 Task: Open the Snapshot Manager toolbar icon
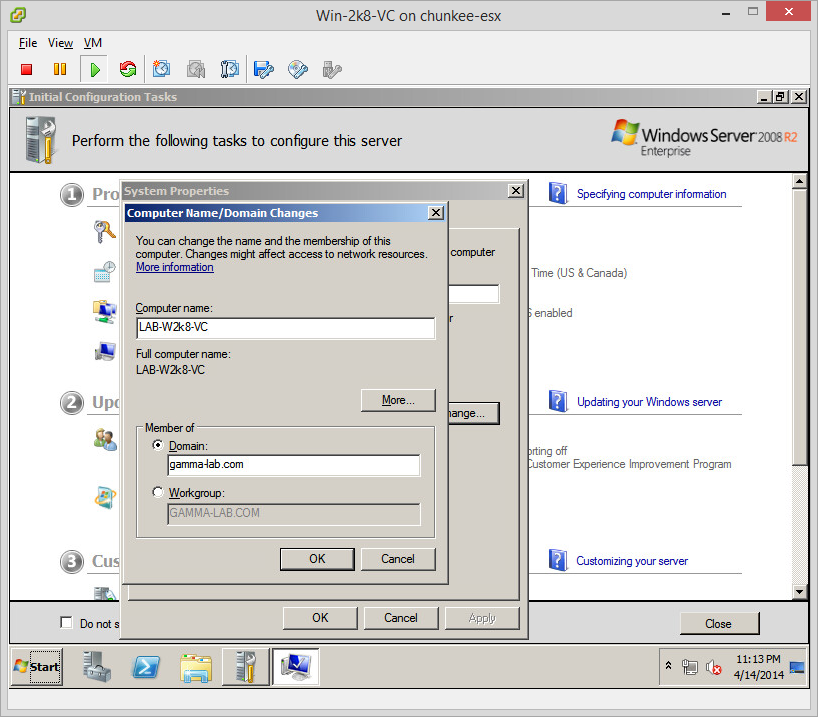(230, 69)
